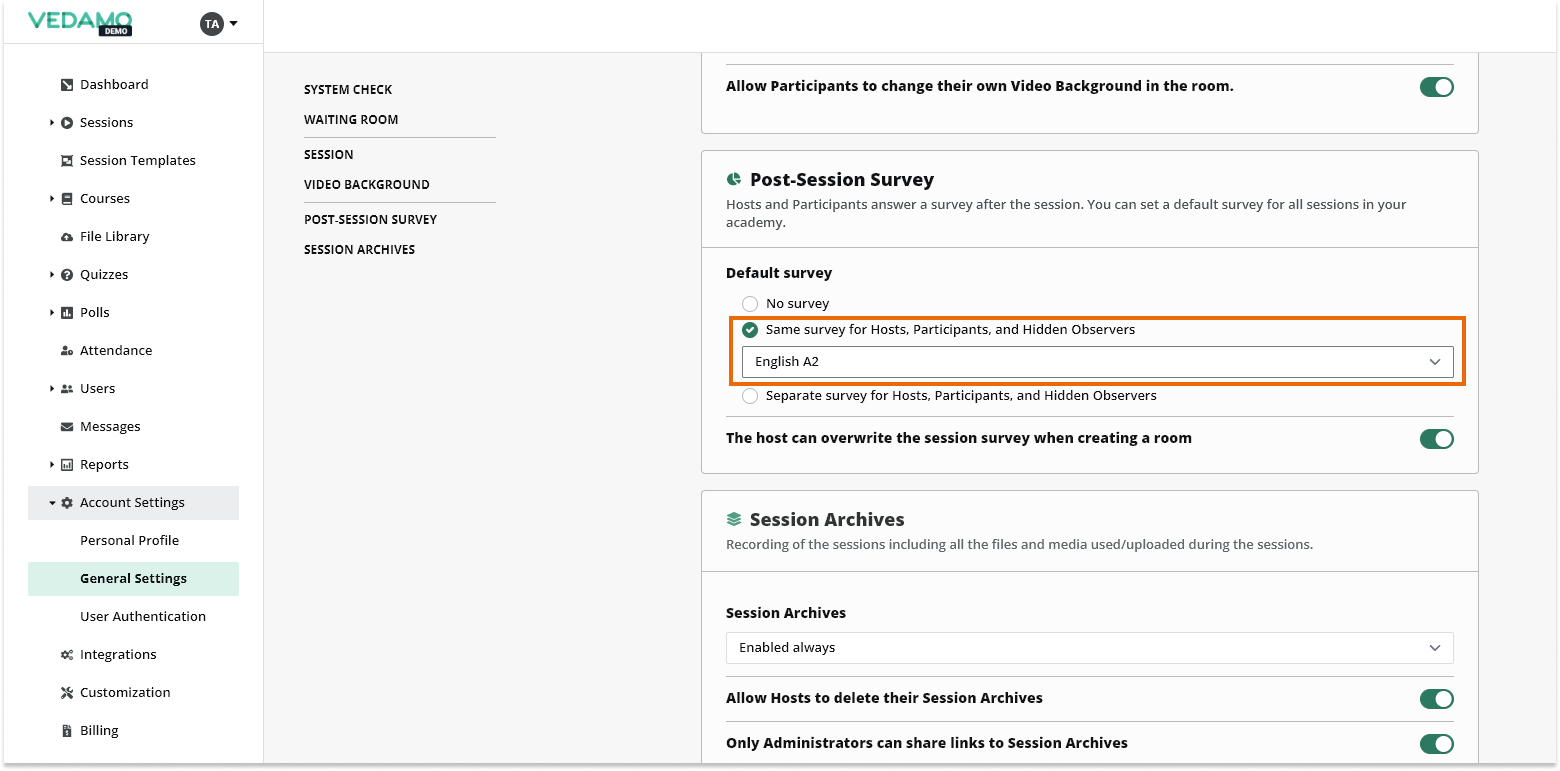Click the Billing icon in sidebar

pyautogui.click(x=67, y=731)
